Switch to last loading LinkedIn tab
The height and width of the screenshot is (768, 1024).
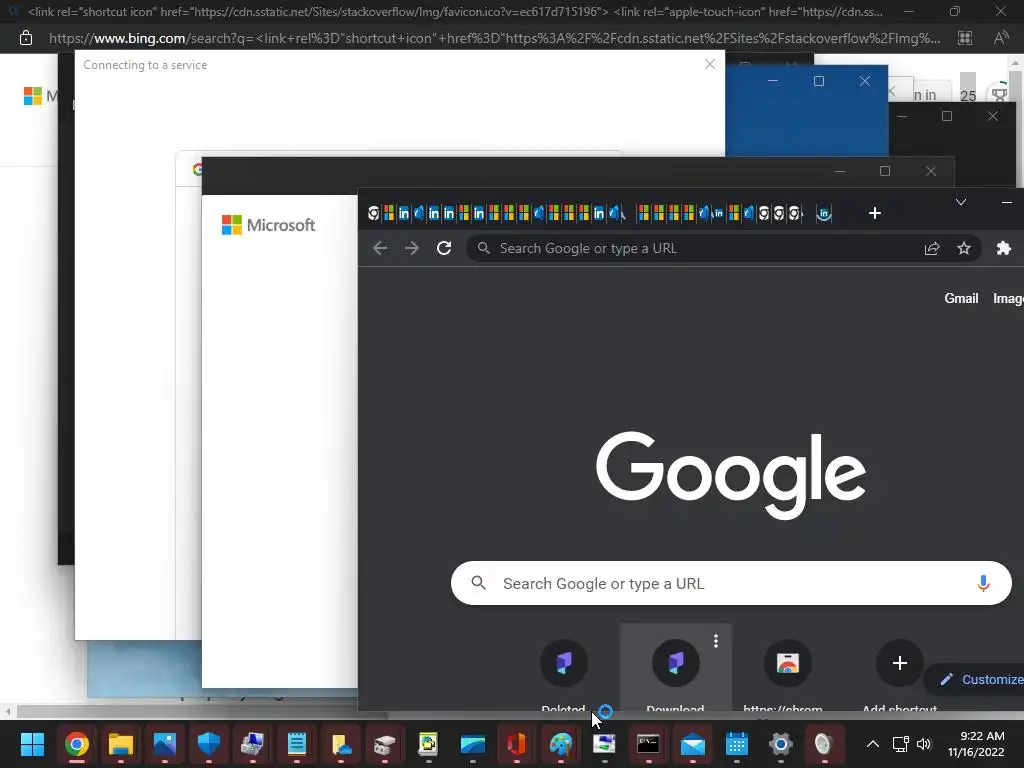coord(824,213)
